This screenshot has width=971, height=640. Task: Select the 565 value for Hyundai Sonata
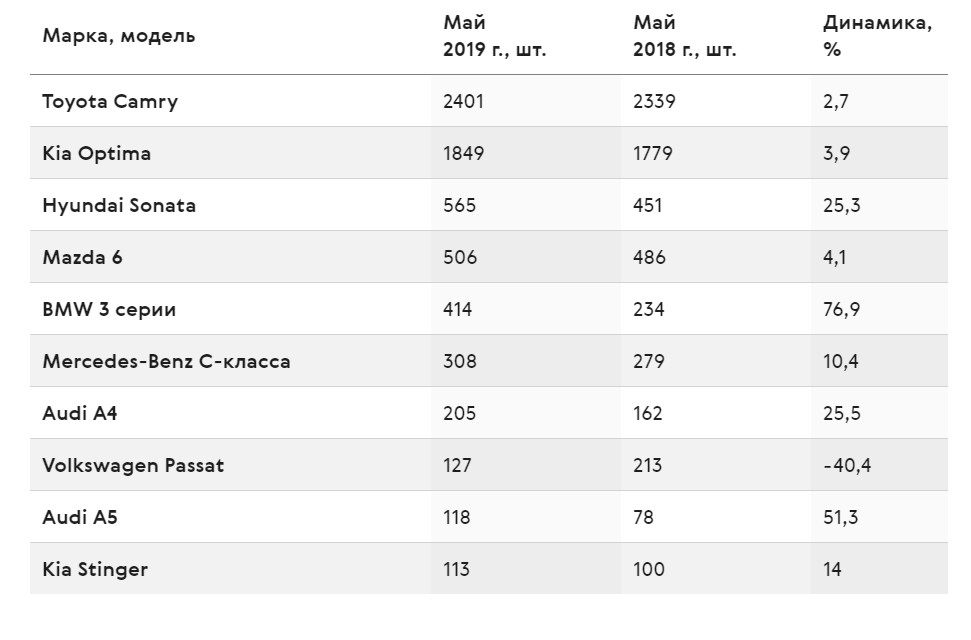(x=459, y=206)
